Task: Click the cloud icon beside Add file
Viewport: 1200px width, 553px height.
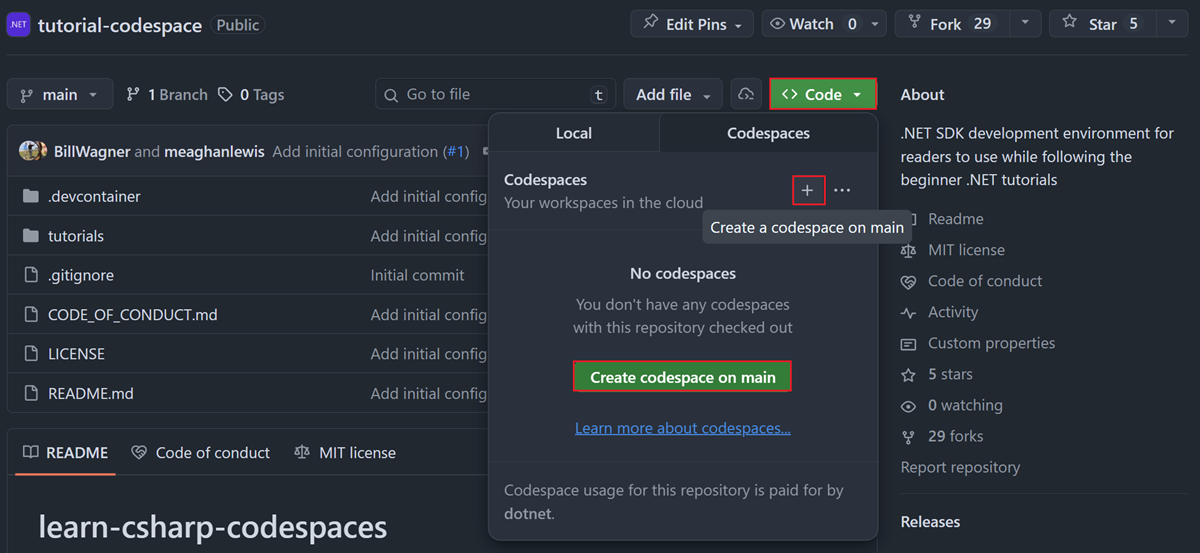Action: (x=746, y=94)
